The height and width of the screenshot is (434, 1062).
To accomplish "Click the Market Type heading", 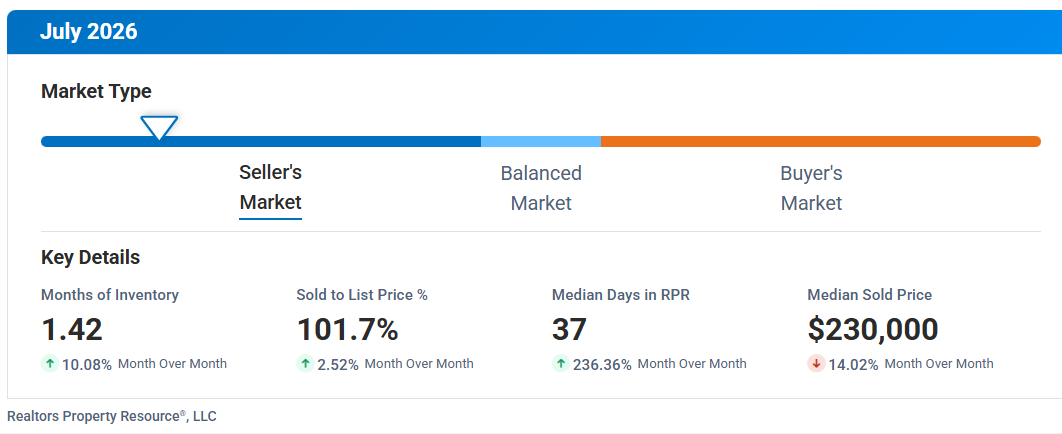I will (96, 91).
